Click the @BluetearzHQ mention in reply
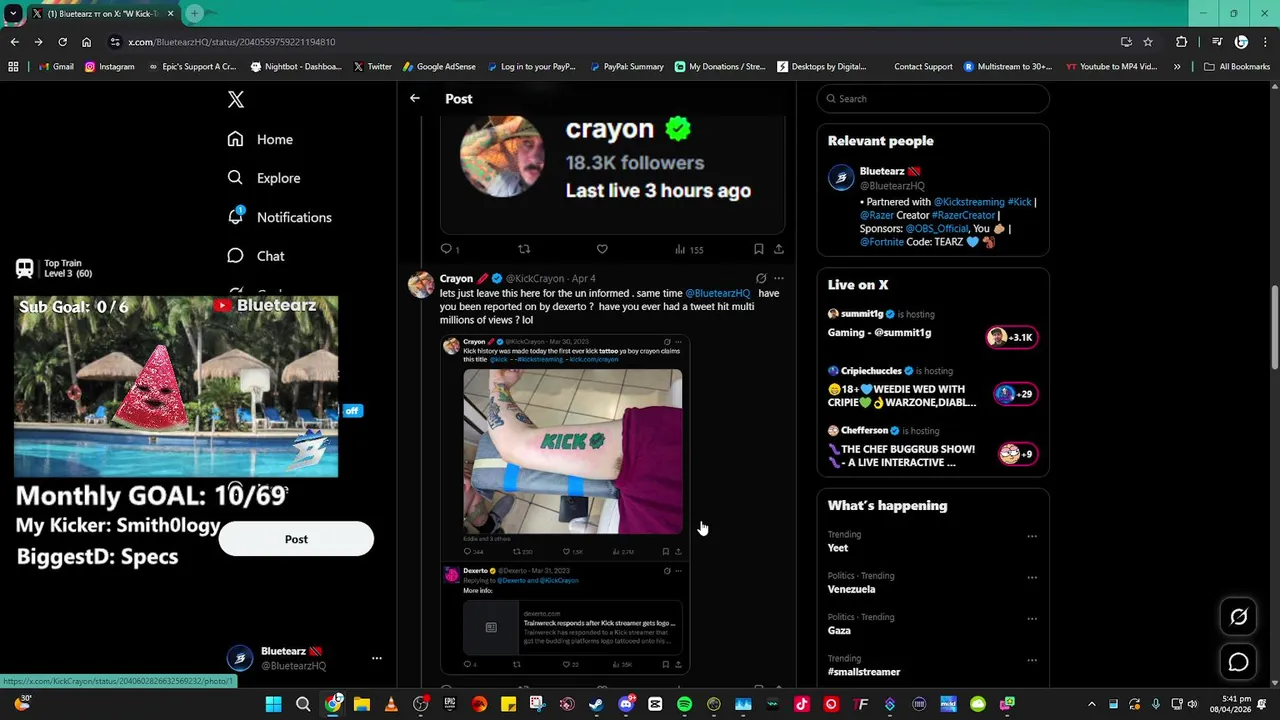1280x720 pixels. 718,293
